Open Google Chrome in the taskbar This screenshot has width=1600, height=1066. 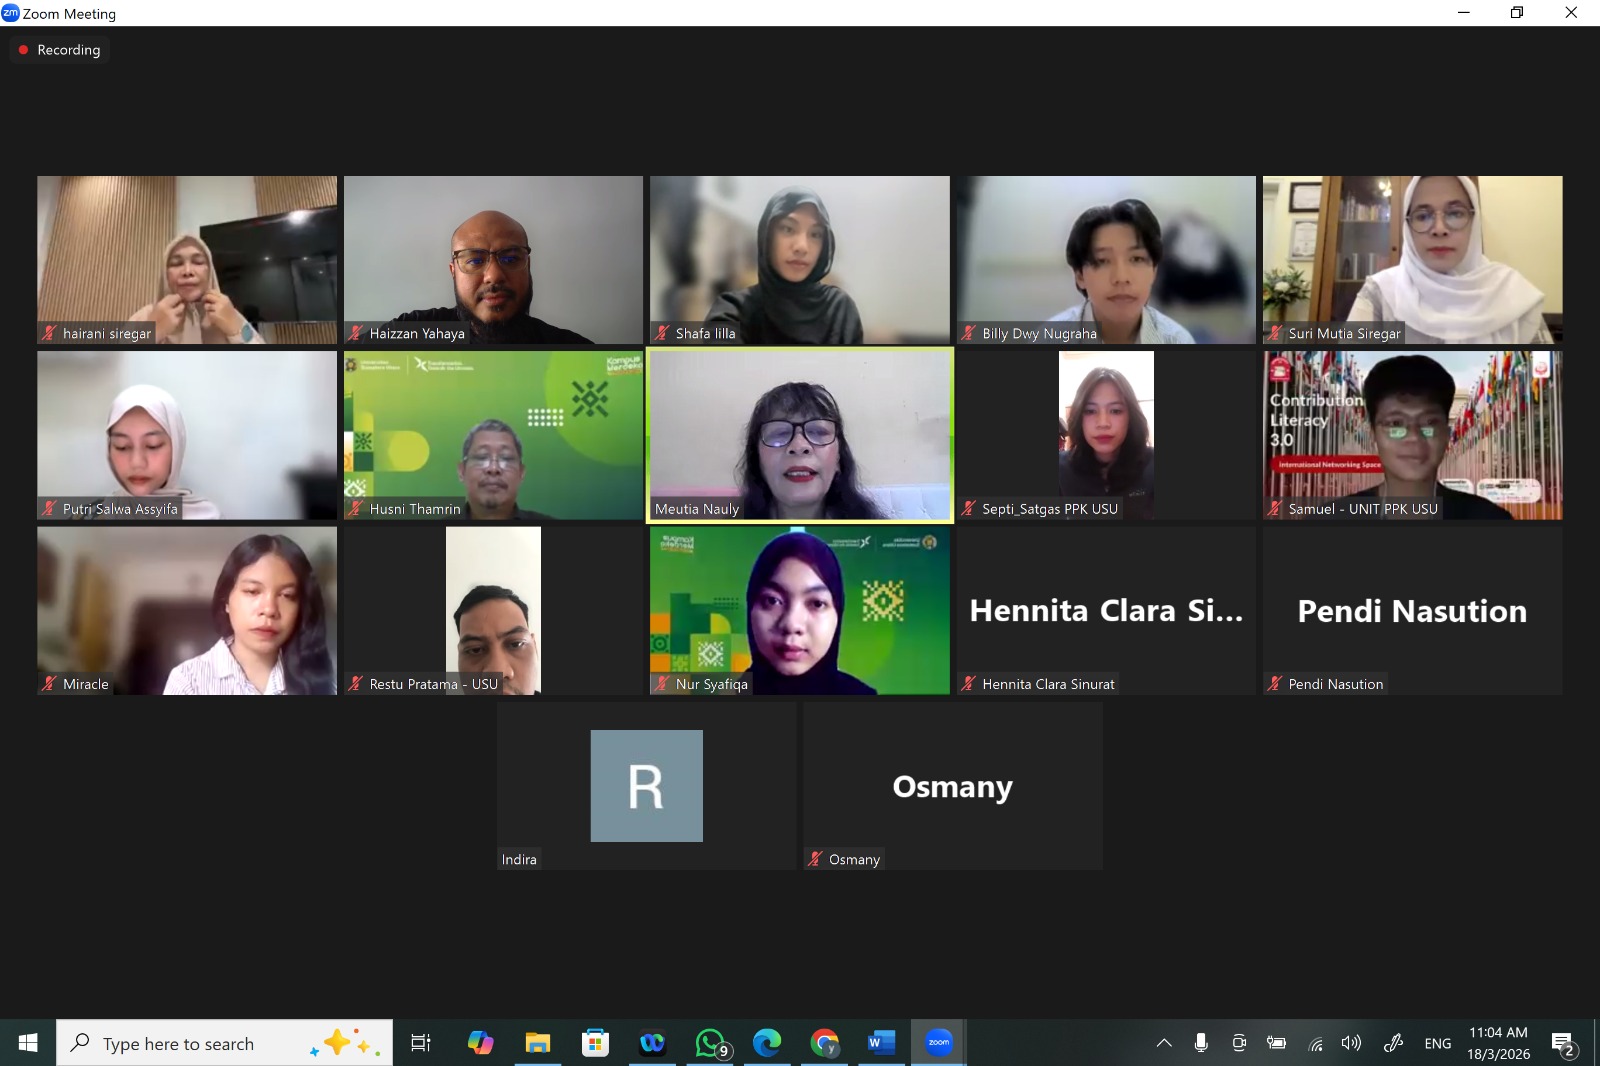pyautogui.click(x=824, y=1043)
